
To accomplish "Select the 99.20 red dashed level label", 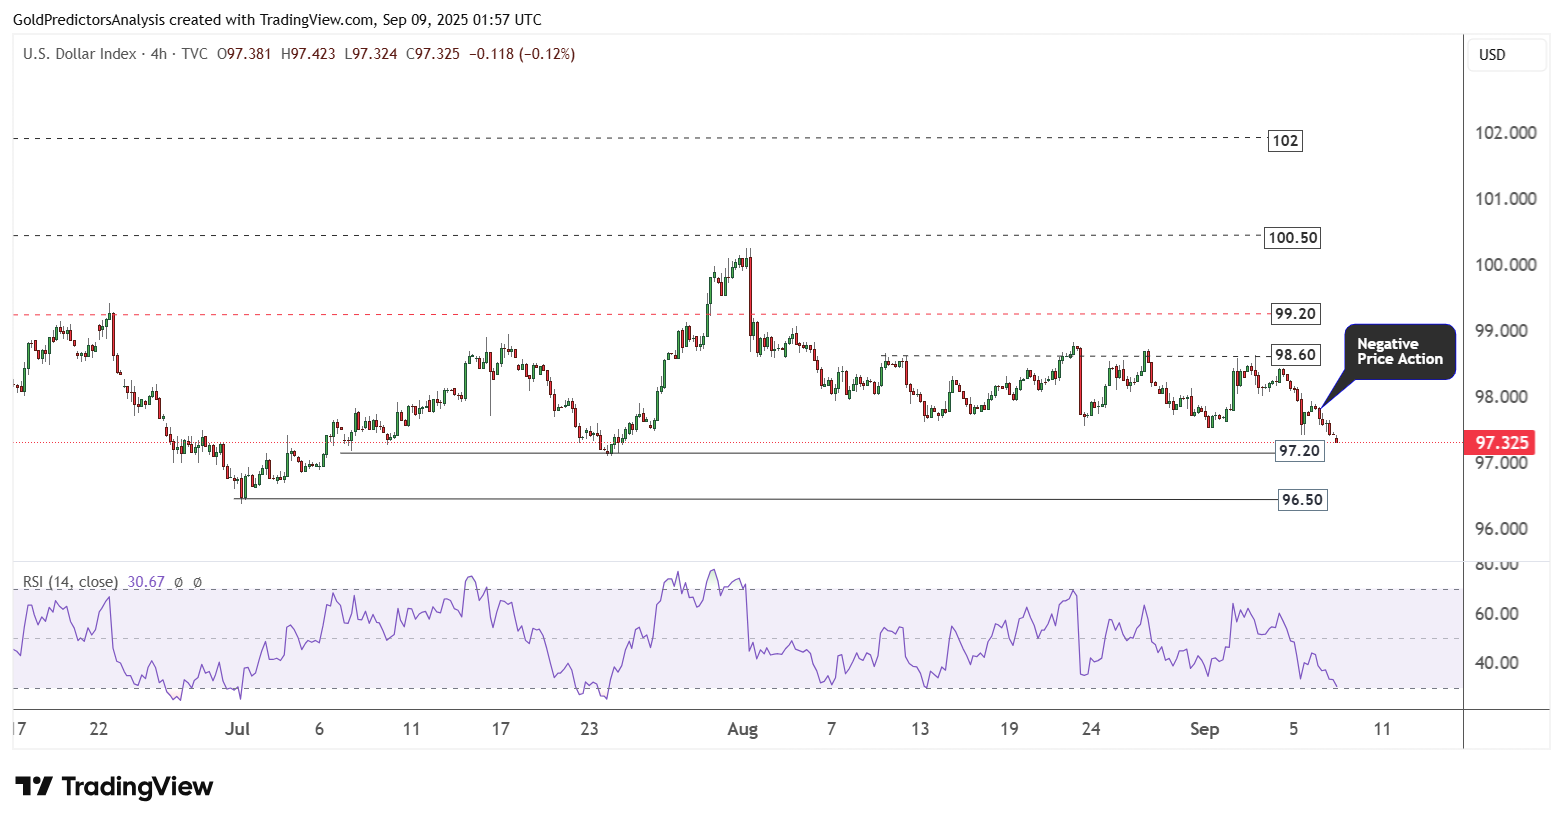I will (x=1294, y=314).
